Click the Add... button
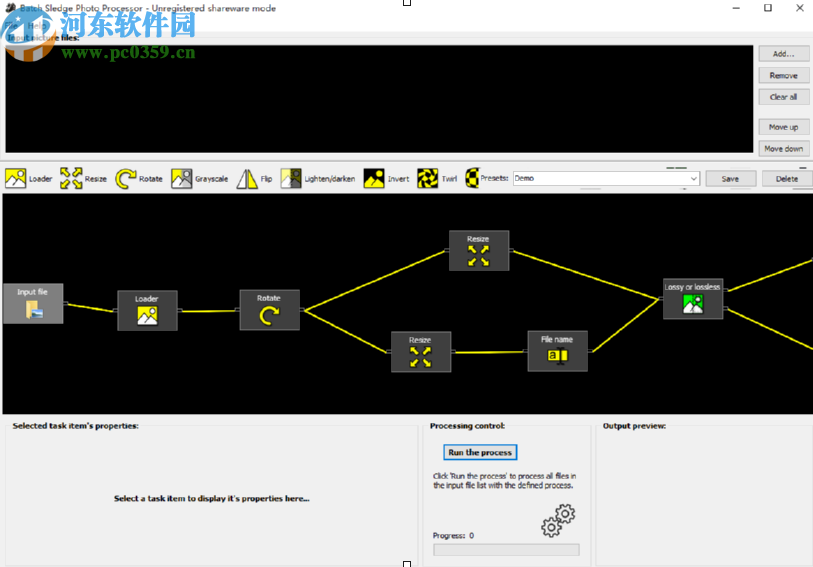The height and width of the screenshot is (567, 813). click(x=783, y=54)
